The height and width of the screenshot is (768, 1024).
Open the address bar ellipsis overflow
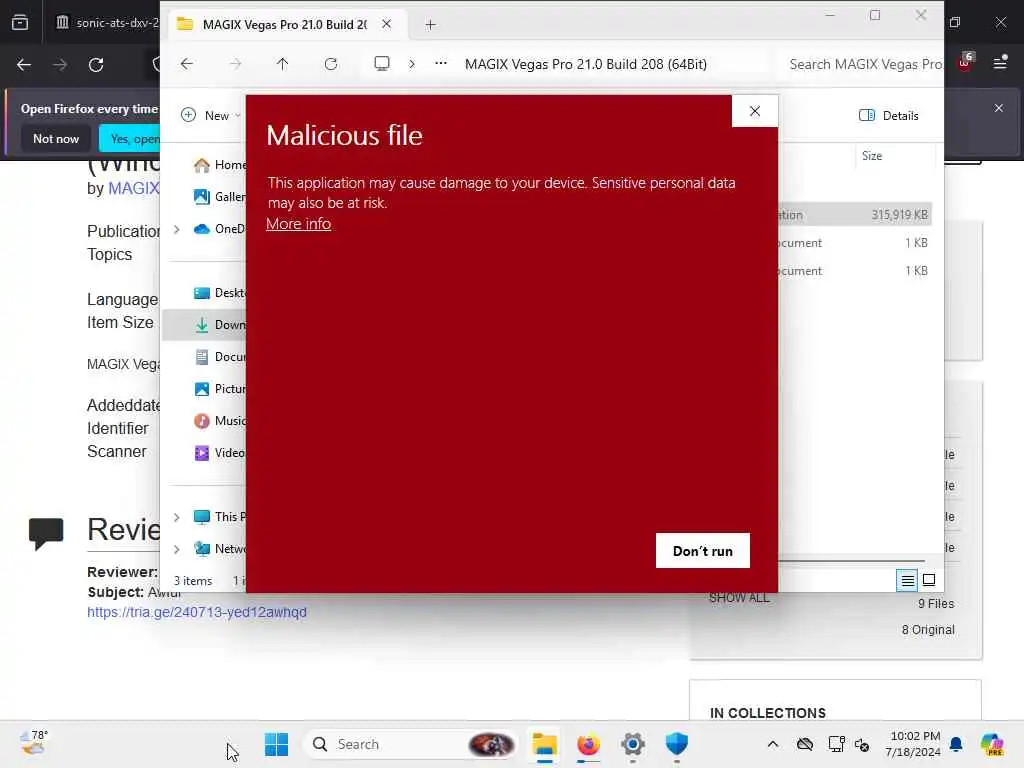coord(441,63)
